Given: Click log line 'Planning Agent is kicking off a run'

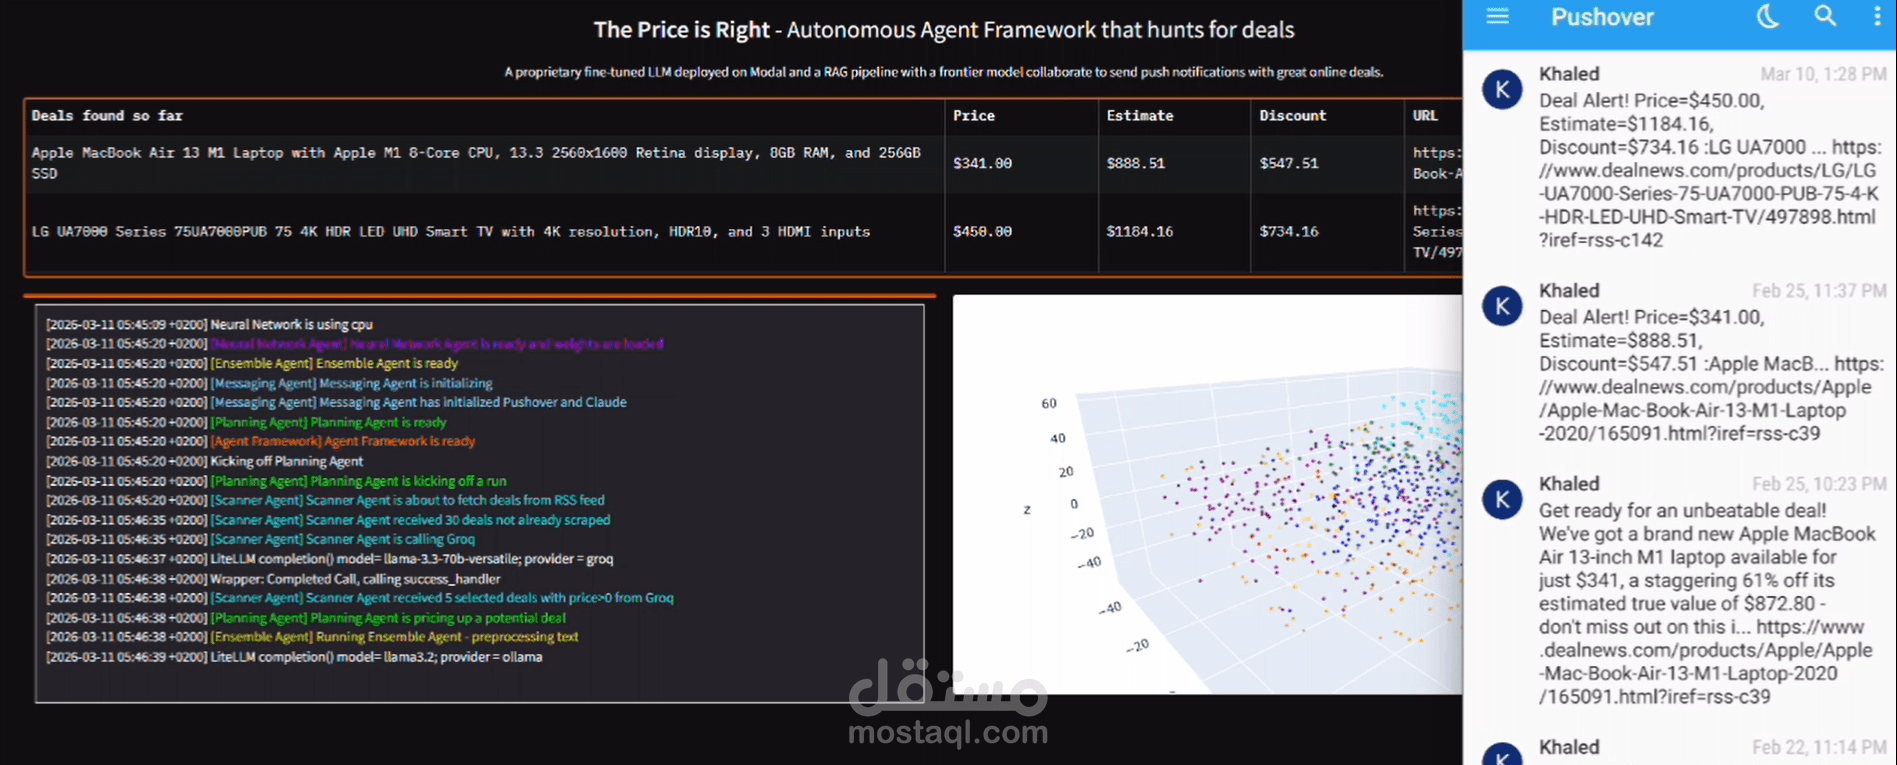Looking at the screenshot, I should point(276,481).
